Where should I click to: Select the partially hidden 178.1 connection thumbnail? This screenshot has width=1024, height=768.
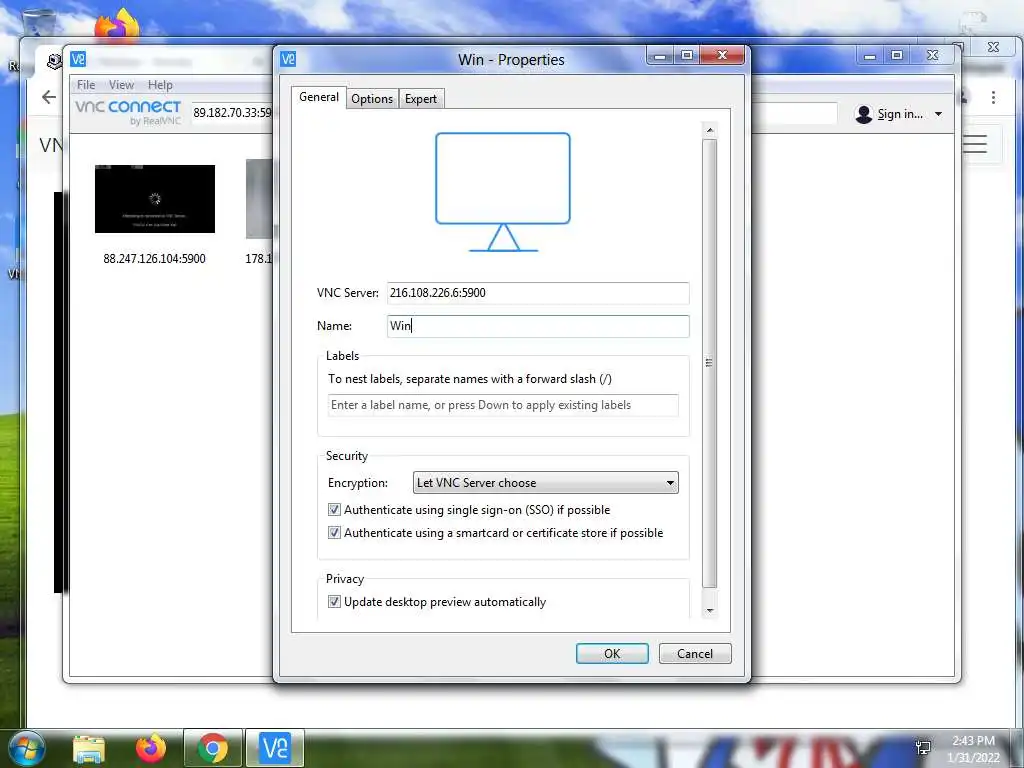coord(259,199)
